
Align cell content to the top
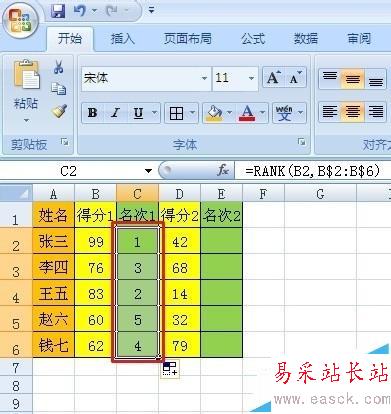(x=330, y=79)
